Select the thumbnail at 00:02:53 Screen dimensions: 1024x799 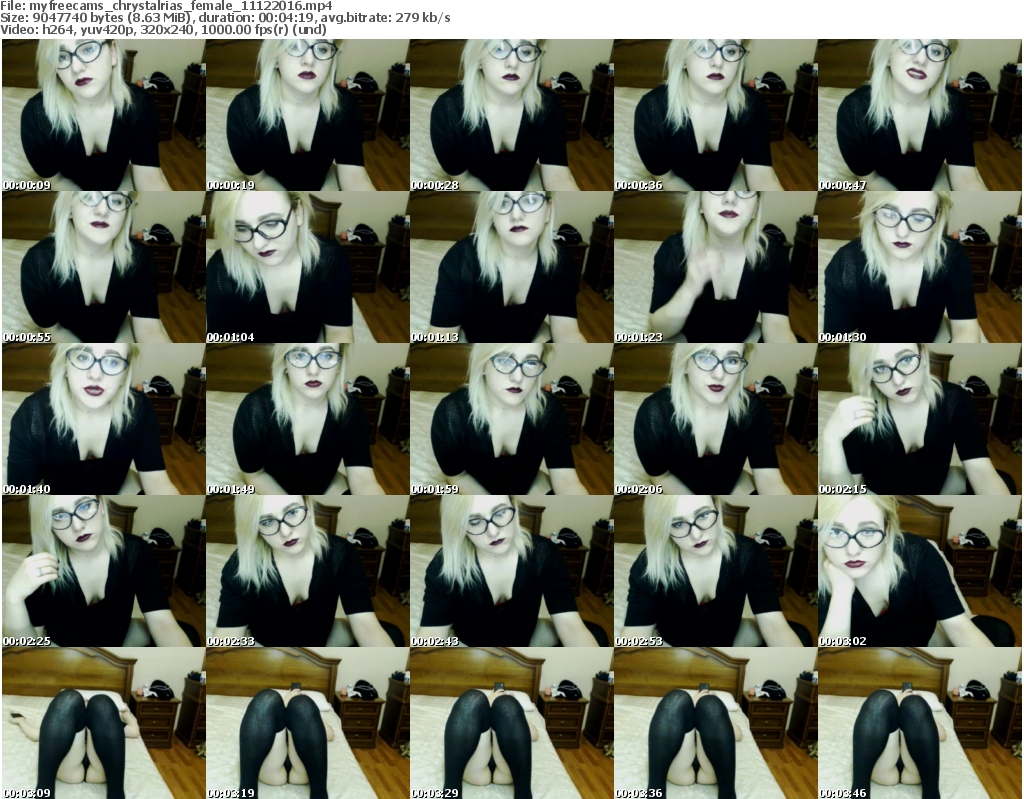coord(714,572)
